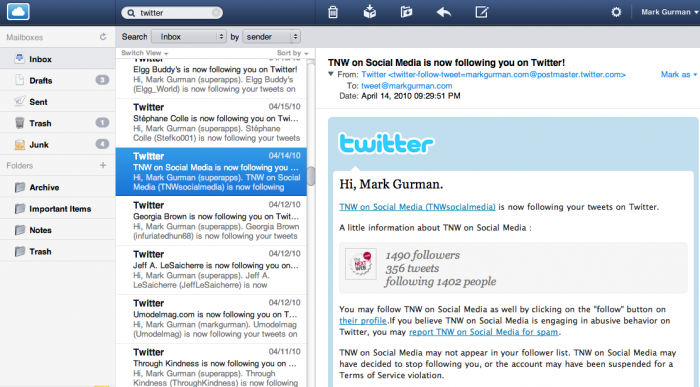Open settings via the gear icon
The image size is (700, 387).
point(616,12)
